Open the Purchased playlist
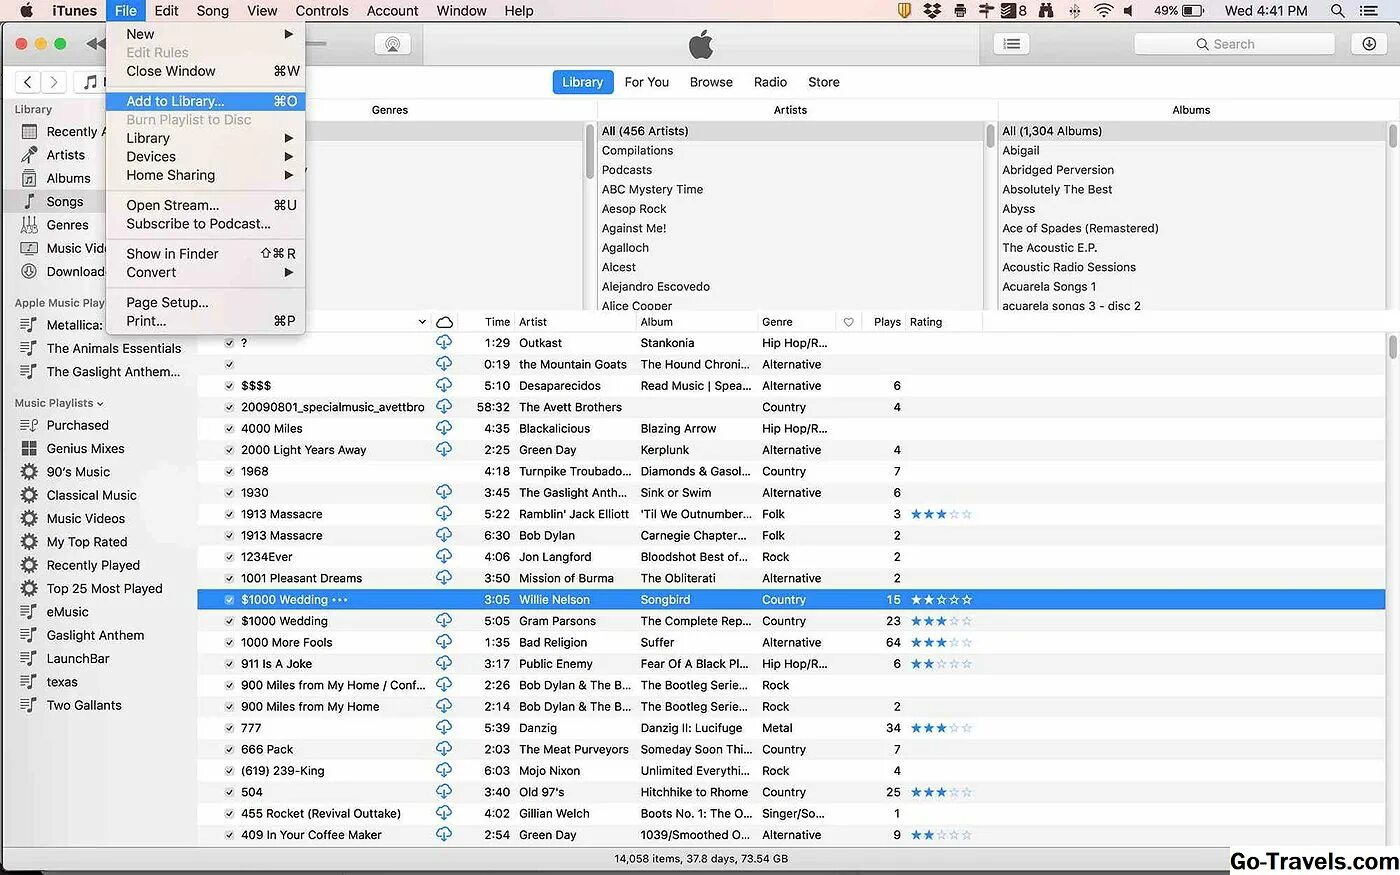 (x=77, y=425)
